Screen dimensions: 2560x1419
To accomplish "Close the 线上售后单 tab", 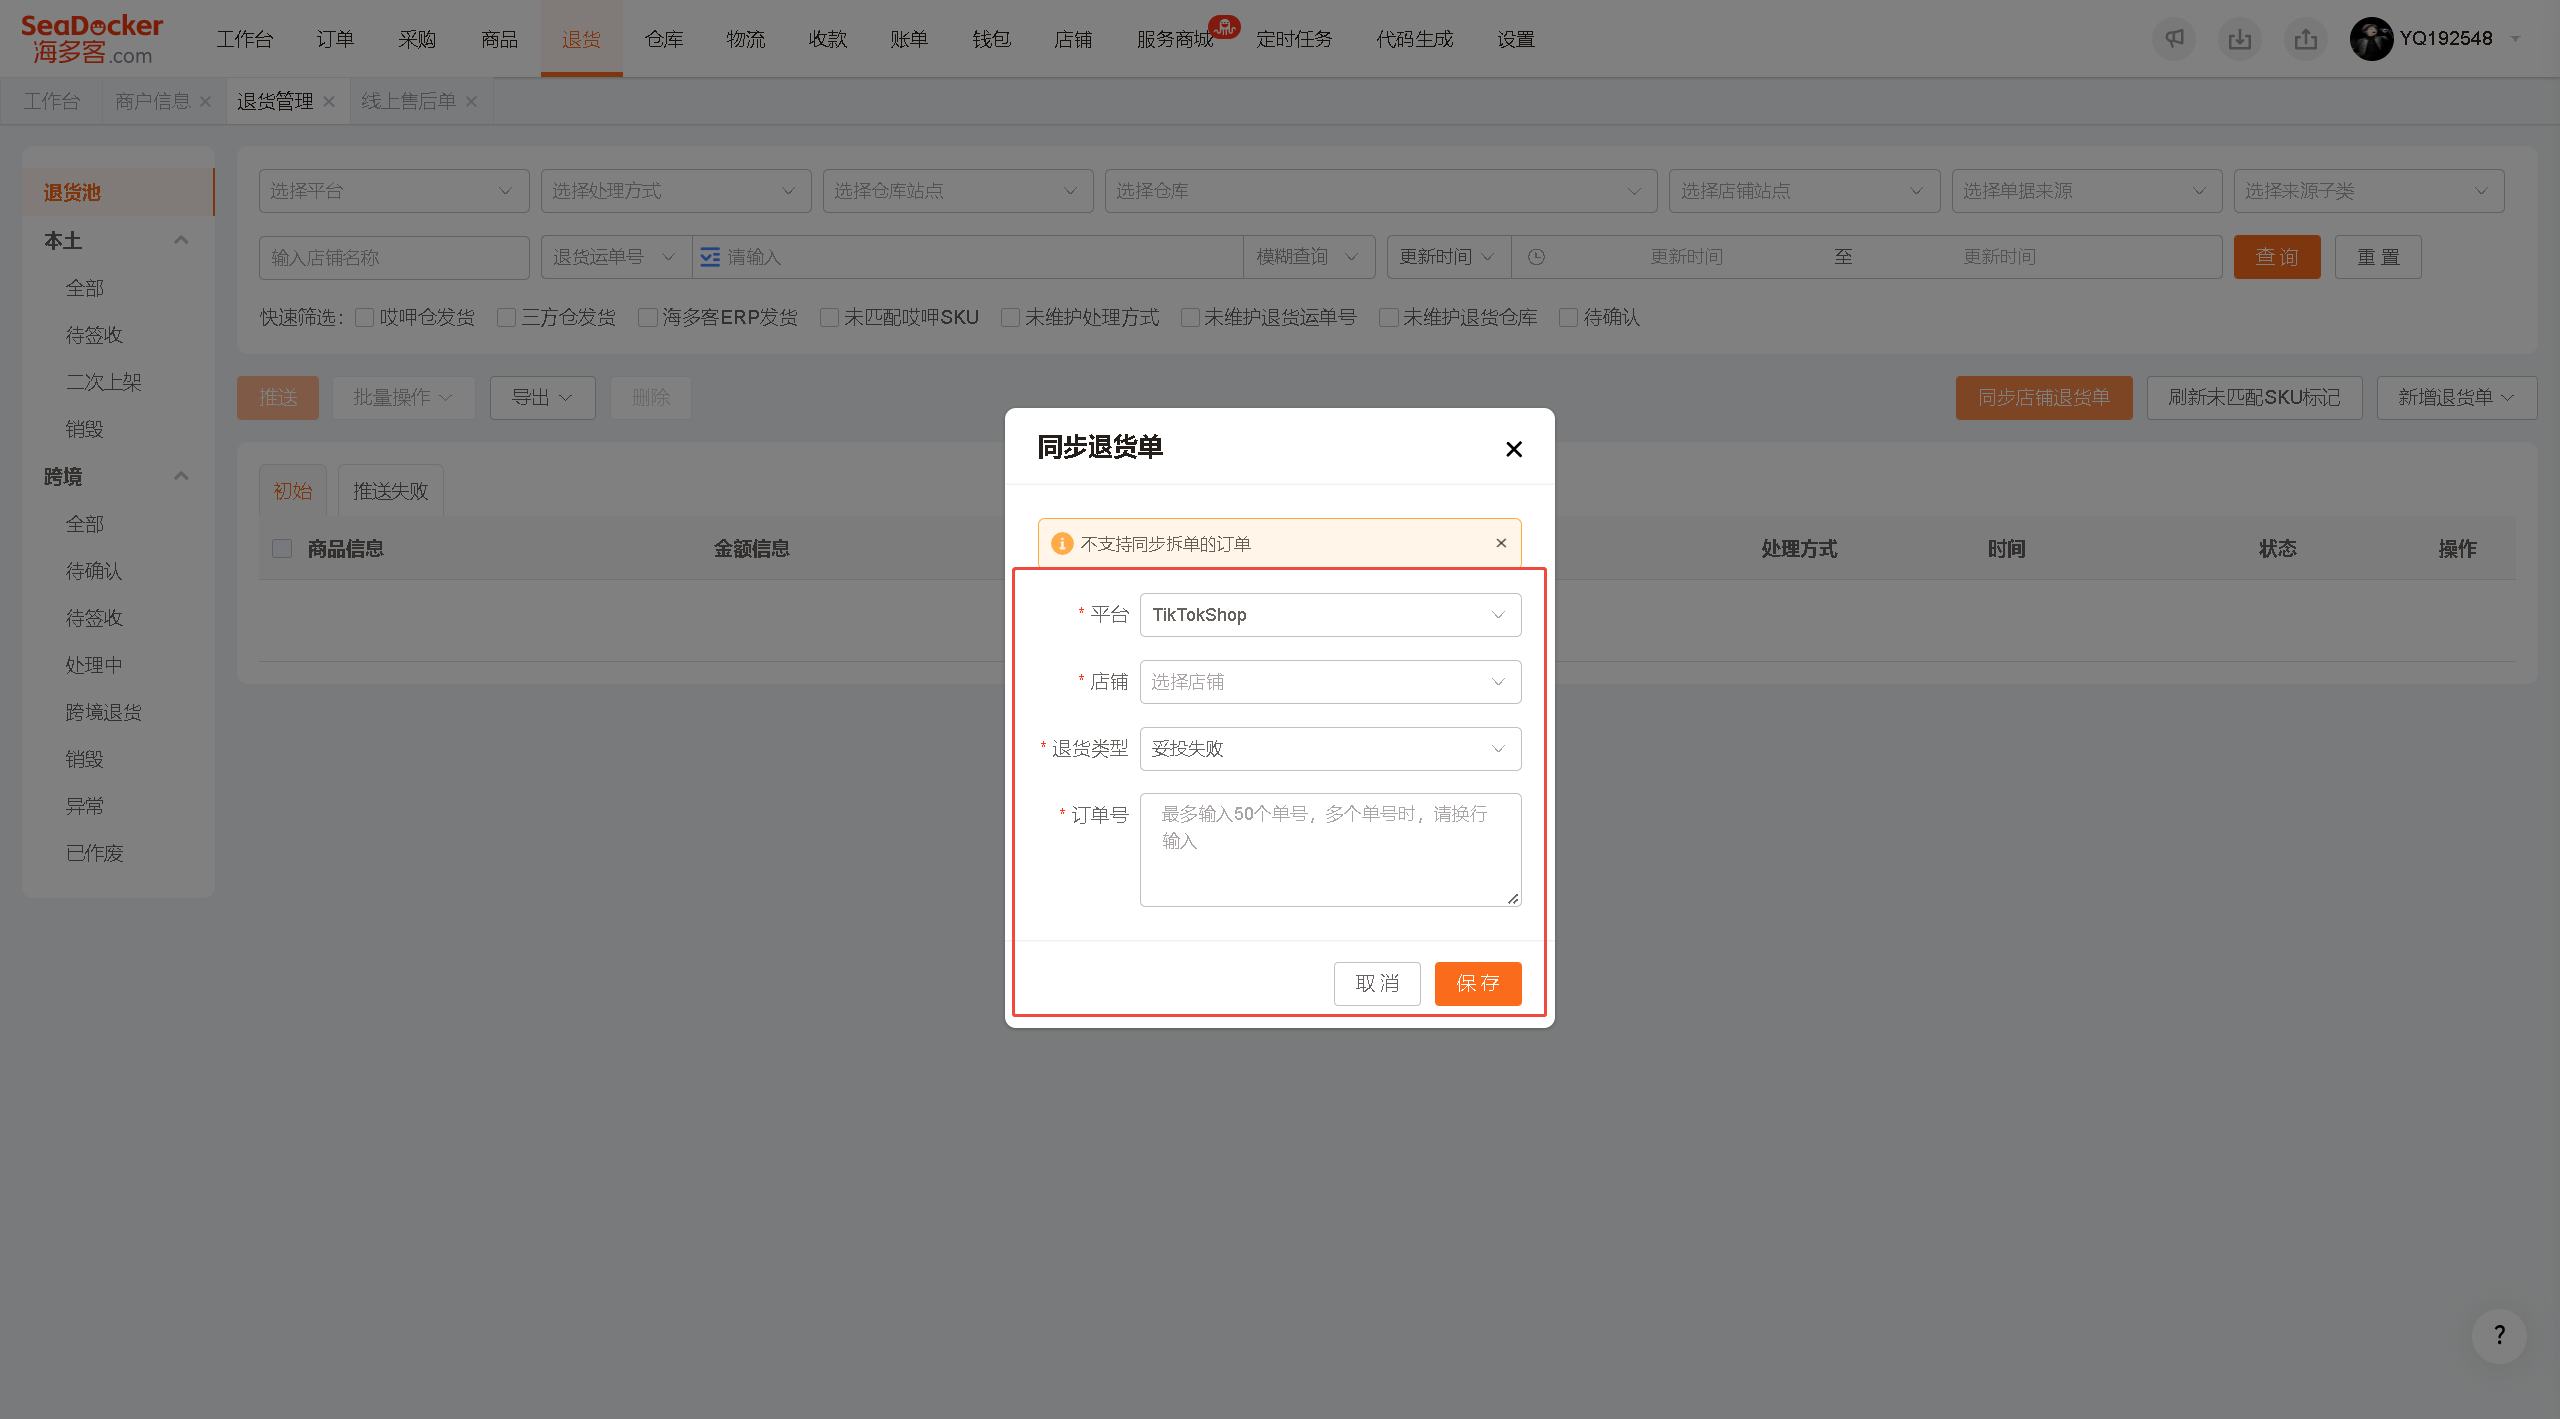I will (x=471, y=101).
